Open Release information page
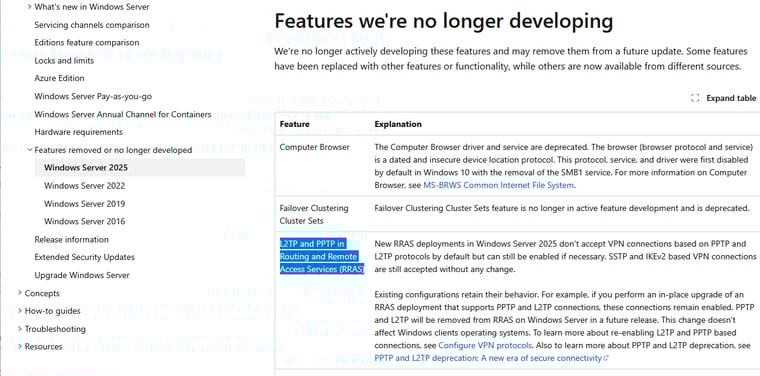The width and height of the screenshot is (760, 376). tap(71, 239)
